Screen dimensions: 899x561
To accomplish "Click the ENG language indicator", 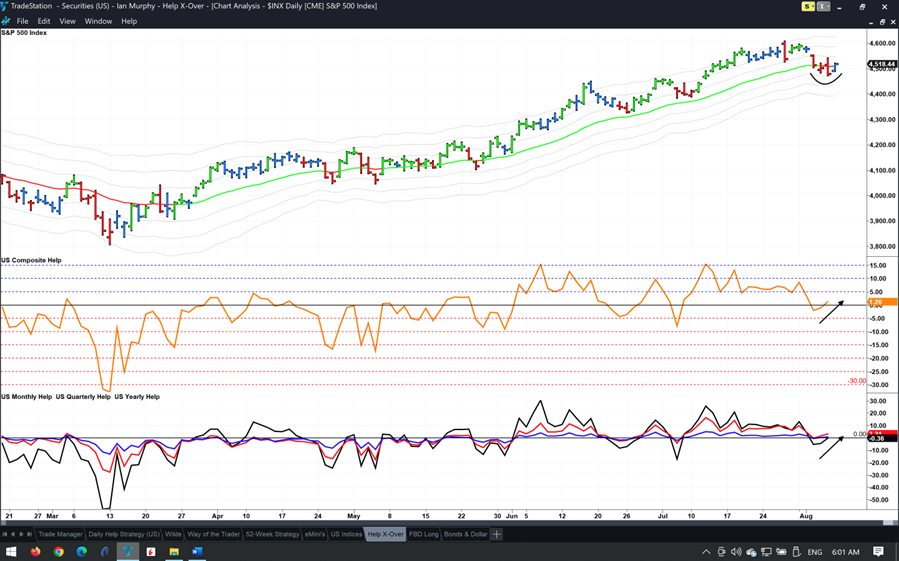I will click(x=815, y=552).
